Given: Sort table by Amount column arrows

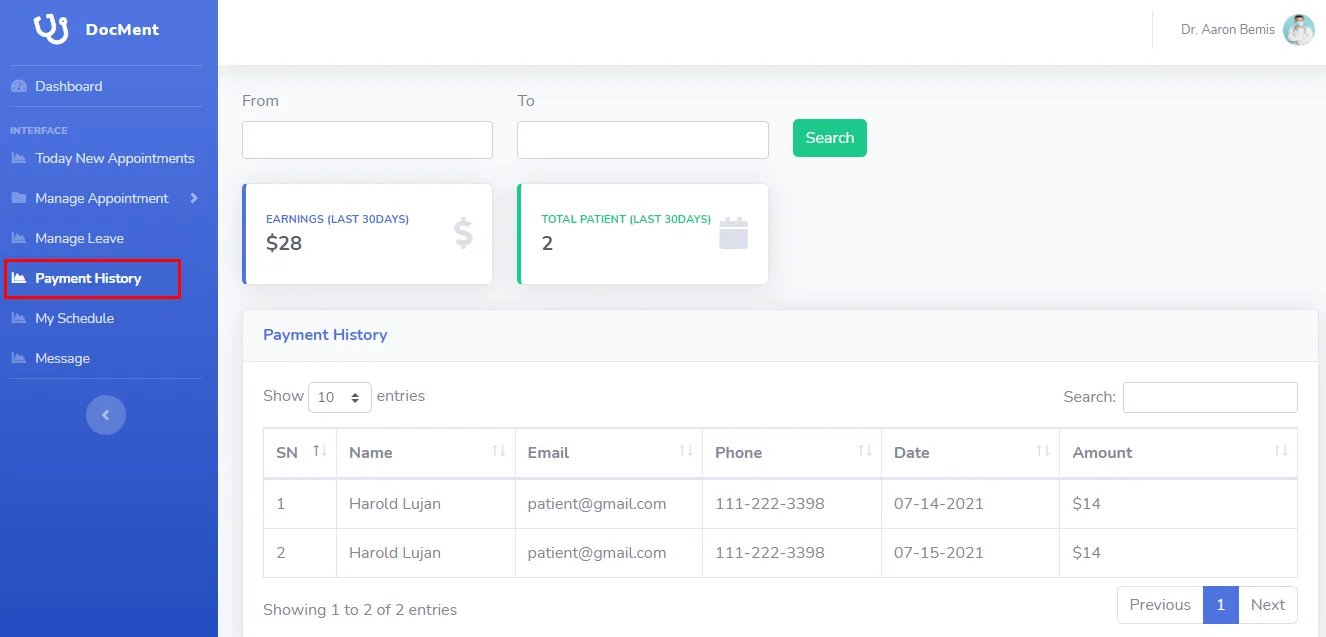Looking at the screenshot, I should pyautogui.click(x=1281, y=452).
